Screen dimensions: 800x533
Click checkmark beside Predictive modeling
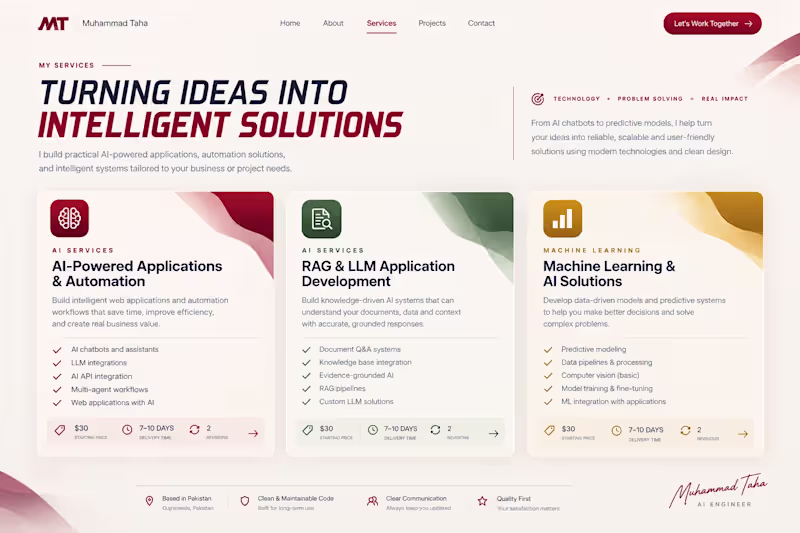(x=548, y=350)
